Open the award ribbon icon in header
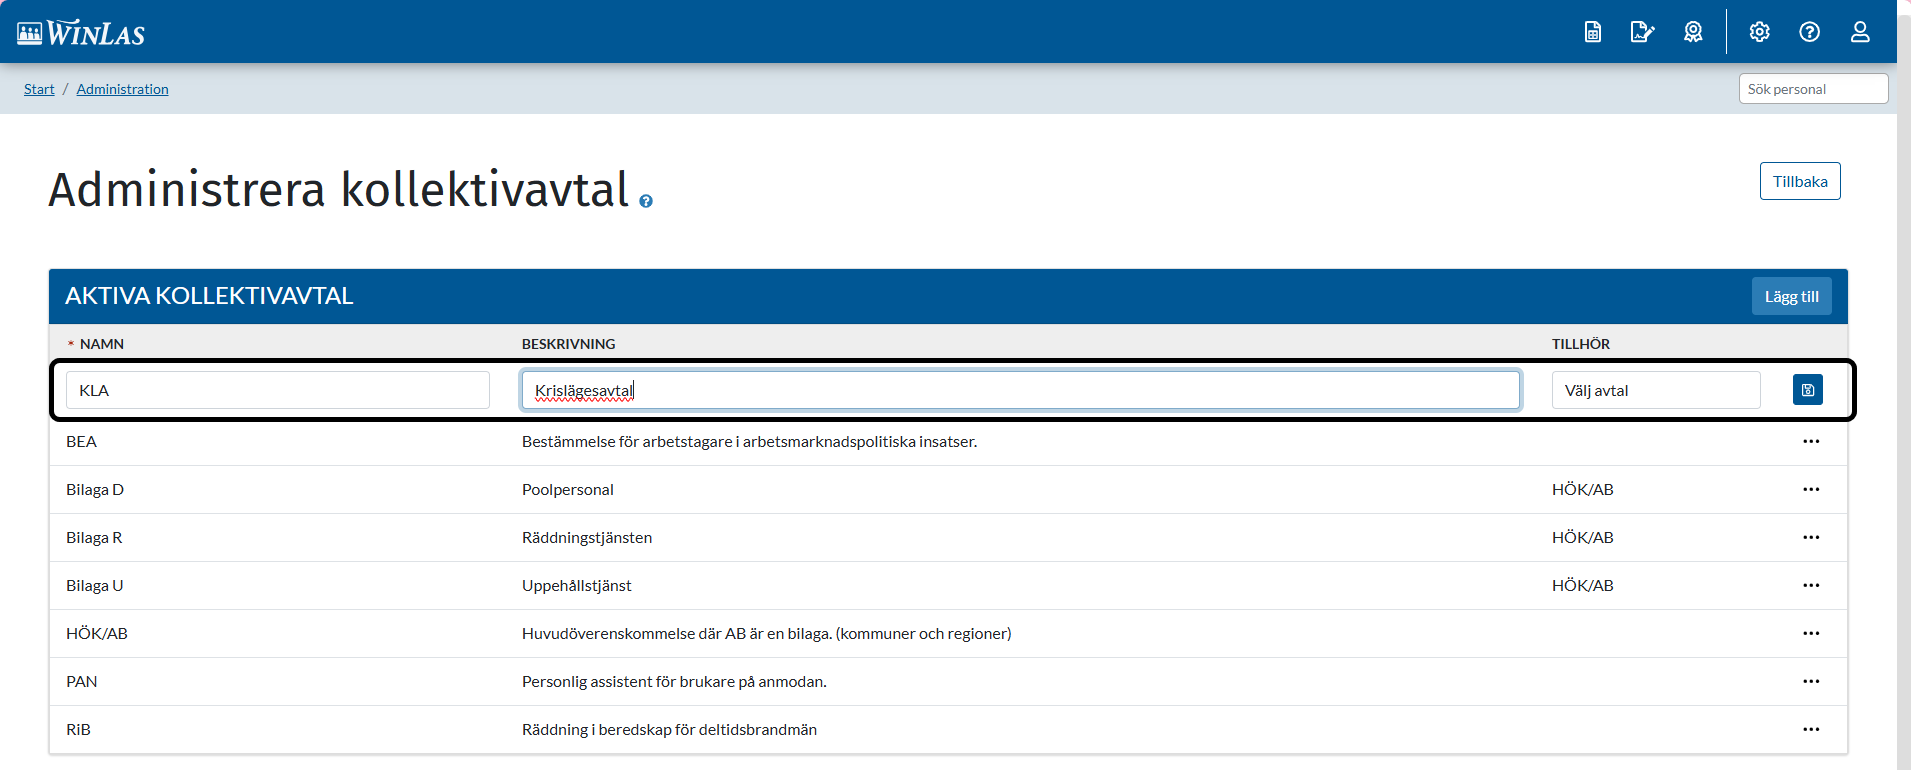 (x=1693, y=32)
